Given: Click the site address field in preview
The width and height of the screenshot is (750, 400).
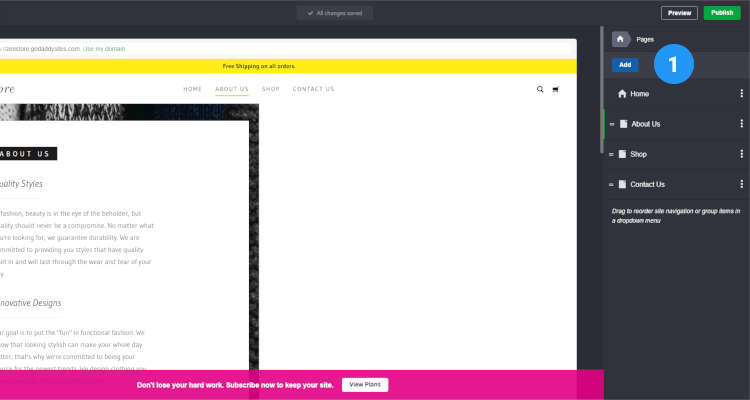Looking at the screenshot, I should (287, 49).
